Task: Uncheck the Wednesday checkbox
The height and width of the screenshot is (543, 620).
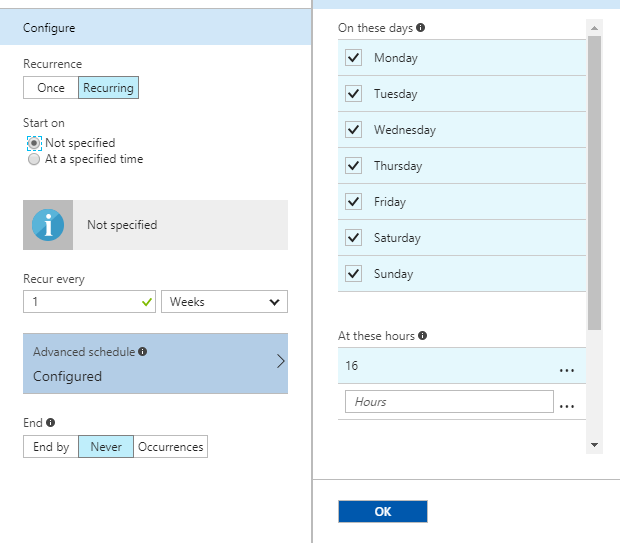Action: [x=353, y=130]
